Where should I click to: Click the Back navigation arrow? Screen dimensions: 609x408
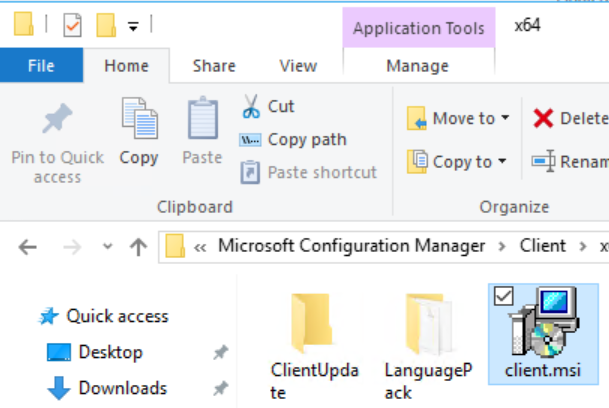(x=28, y=246)
